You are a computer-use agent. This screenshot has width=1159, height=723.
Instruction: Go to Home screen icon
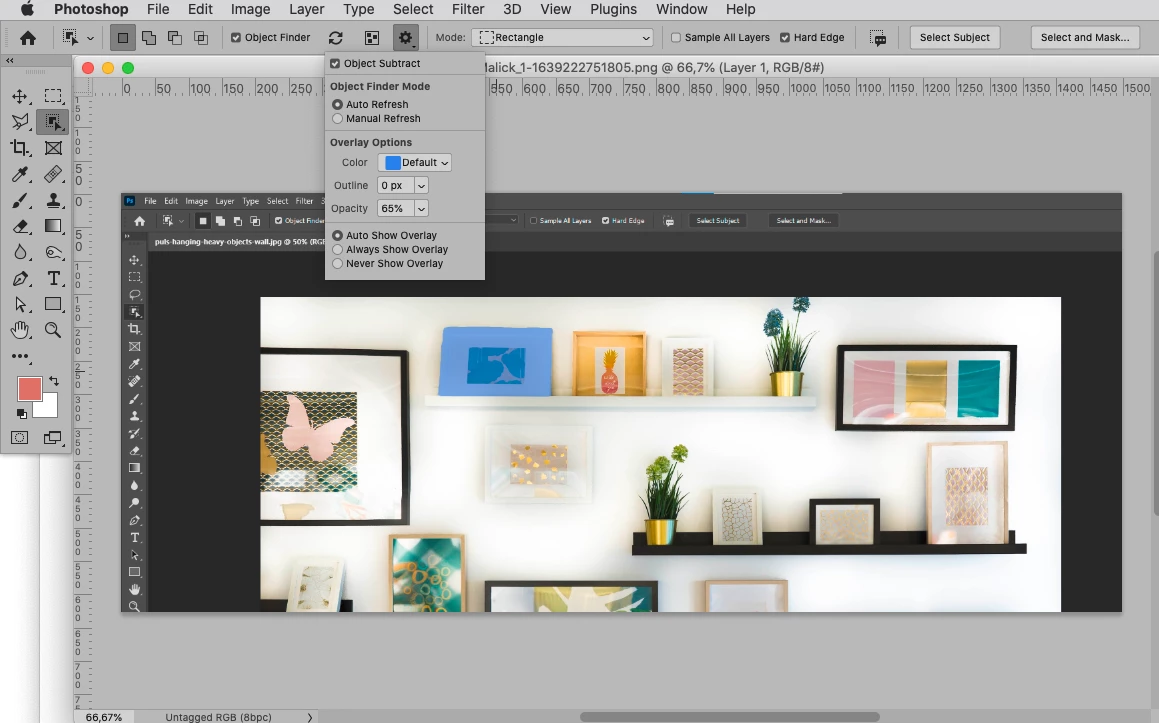pyautogui.click(x=28, y=38)
